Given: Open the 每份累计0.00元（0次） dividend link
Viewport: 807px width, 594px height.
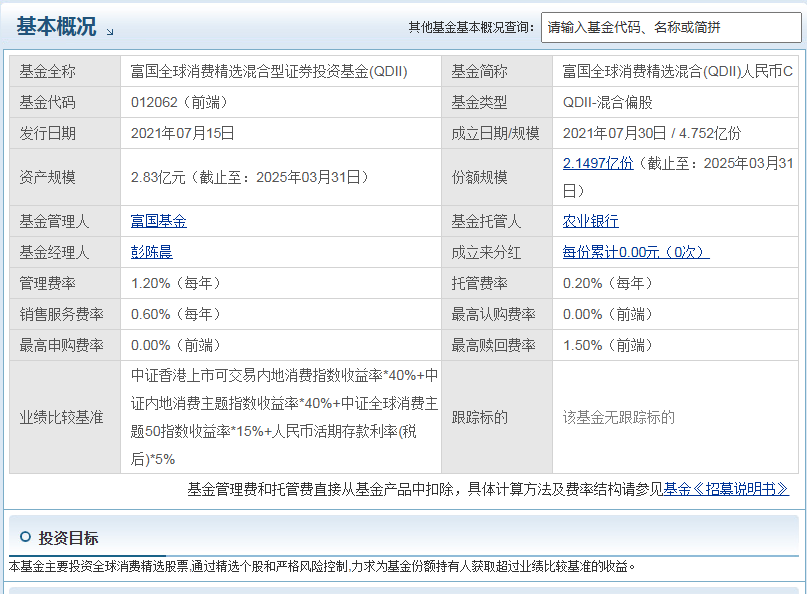Looking at the screenshot, I should pyautogui.click(x=636, y=252).
